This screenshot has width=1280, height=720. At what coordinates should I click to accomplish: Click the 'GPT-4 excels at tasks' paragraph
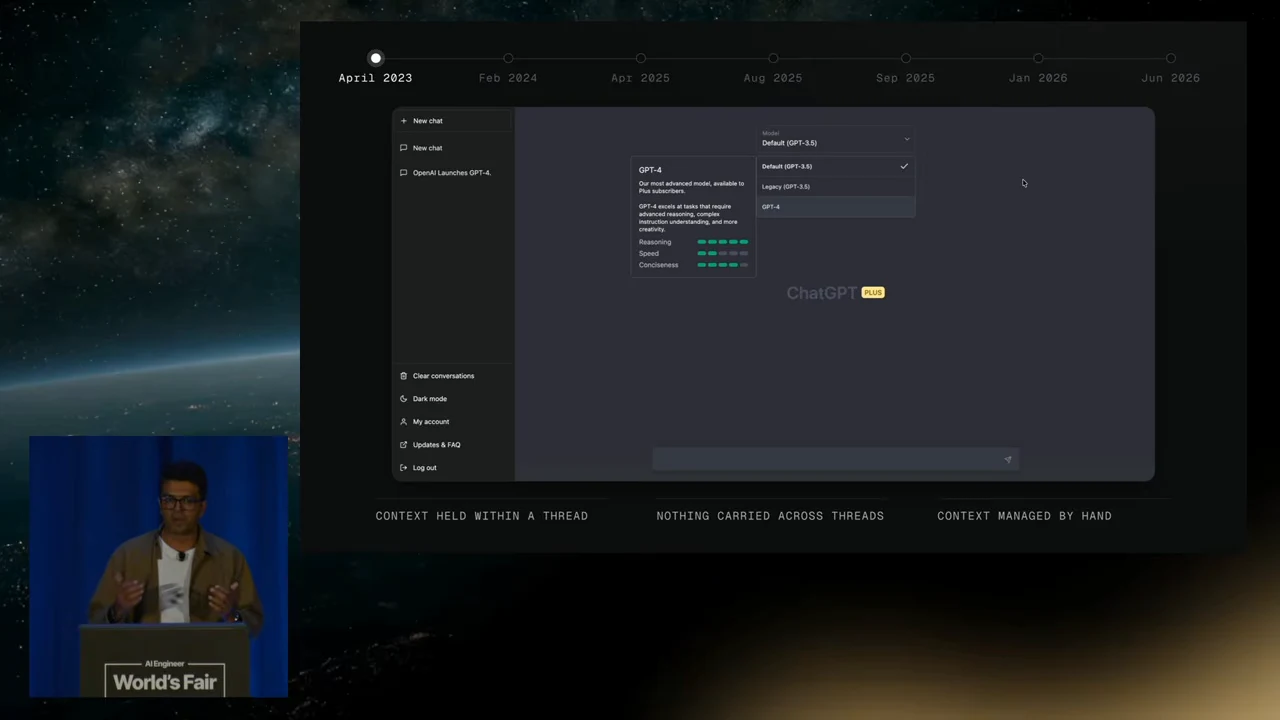[x=690, y=218]
